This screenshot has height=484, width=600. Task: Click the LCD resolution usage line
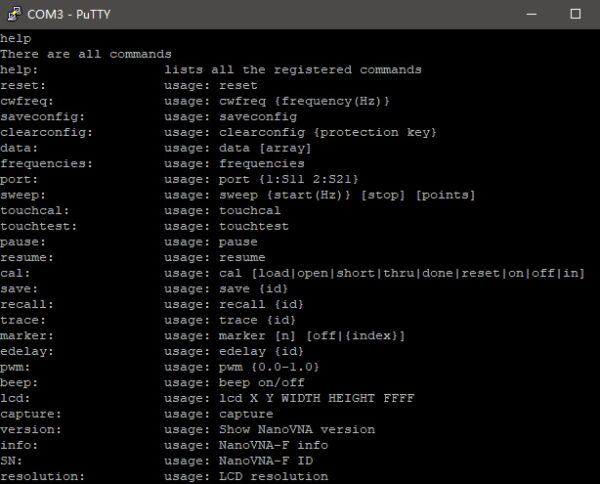coord(164,476)
